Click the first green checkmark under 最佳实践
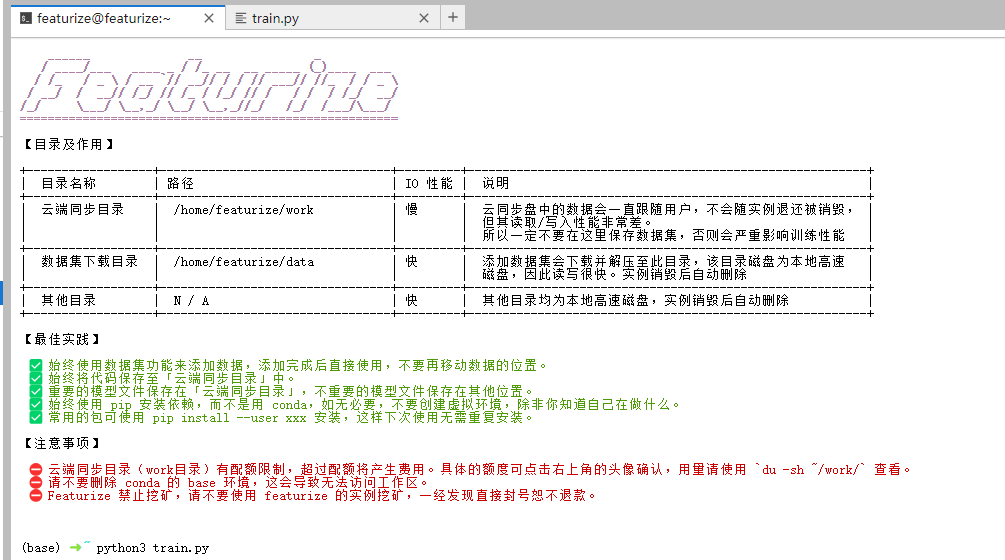This screenshot has height=560, width=1005. click(35, 366)
